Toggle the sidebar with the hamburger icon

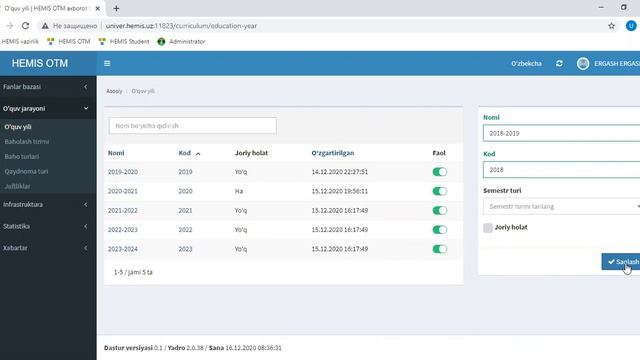[x=107, y=63]
